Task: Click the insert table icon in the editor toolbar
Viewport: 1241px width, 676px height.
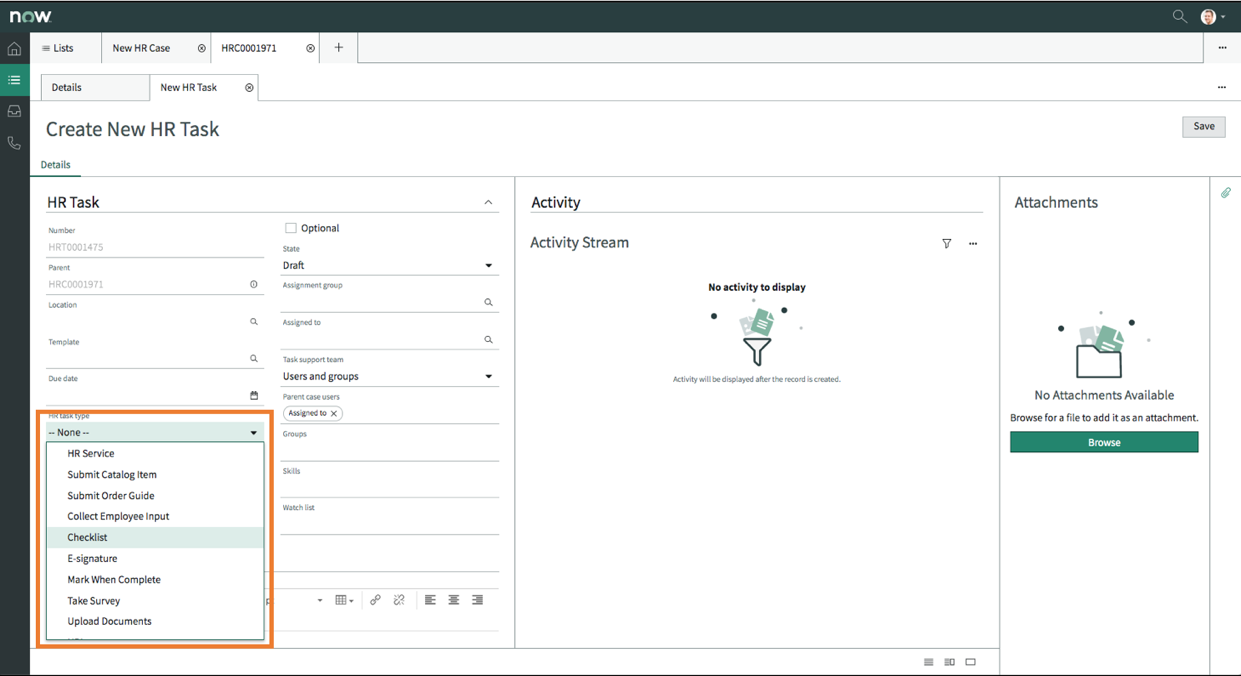Action: point(344,600)
